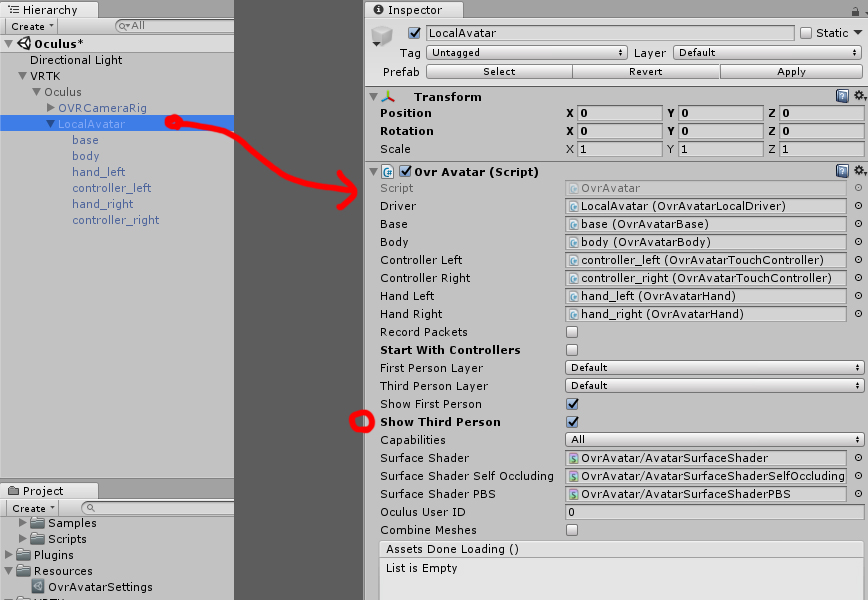Click the Oculus User ID field
Screen dimensions: 868x600
[714, 512]
